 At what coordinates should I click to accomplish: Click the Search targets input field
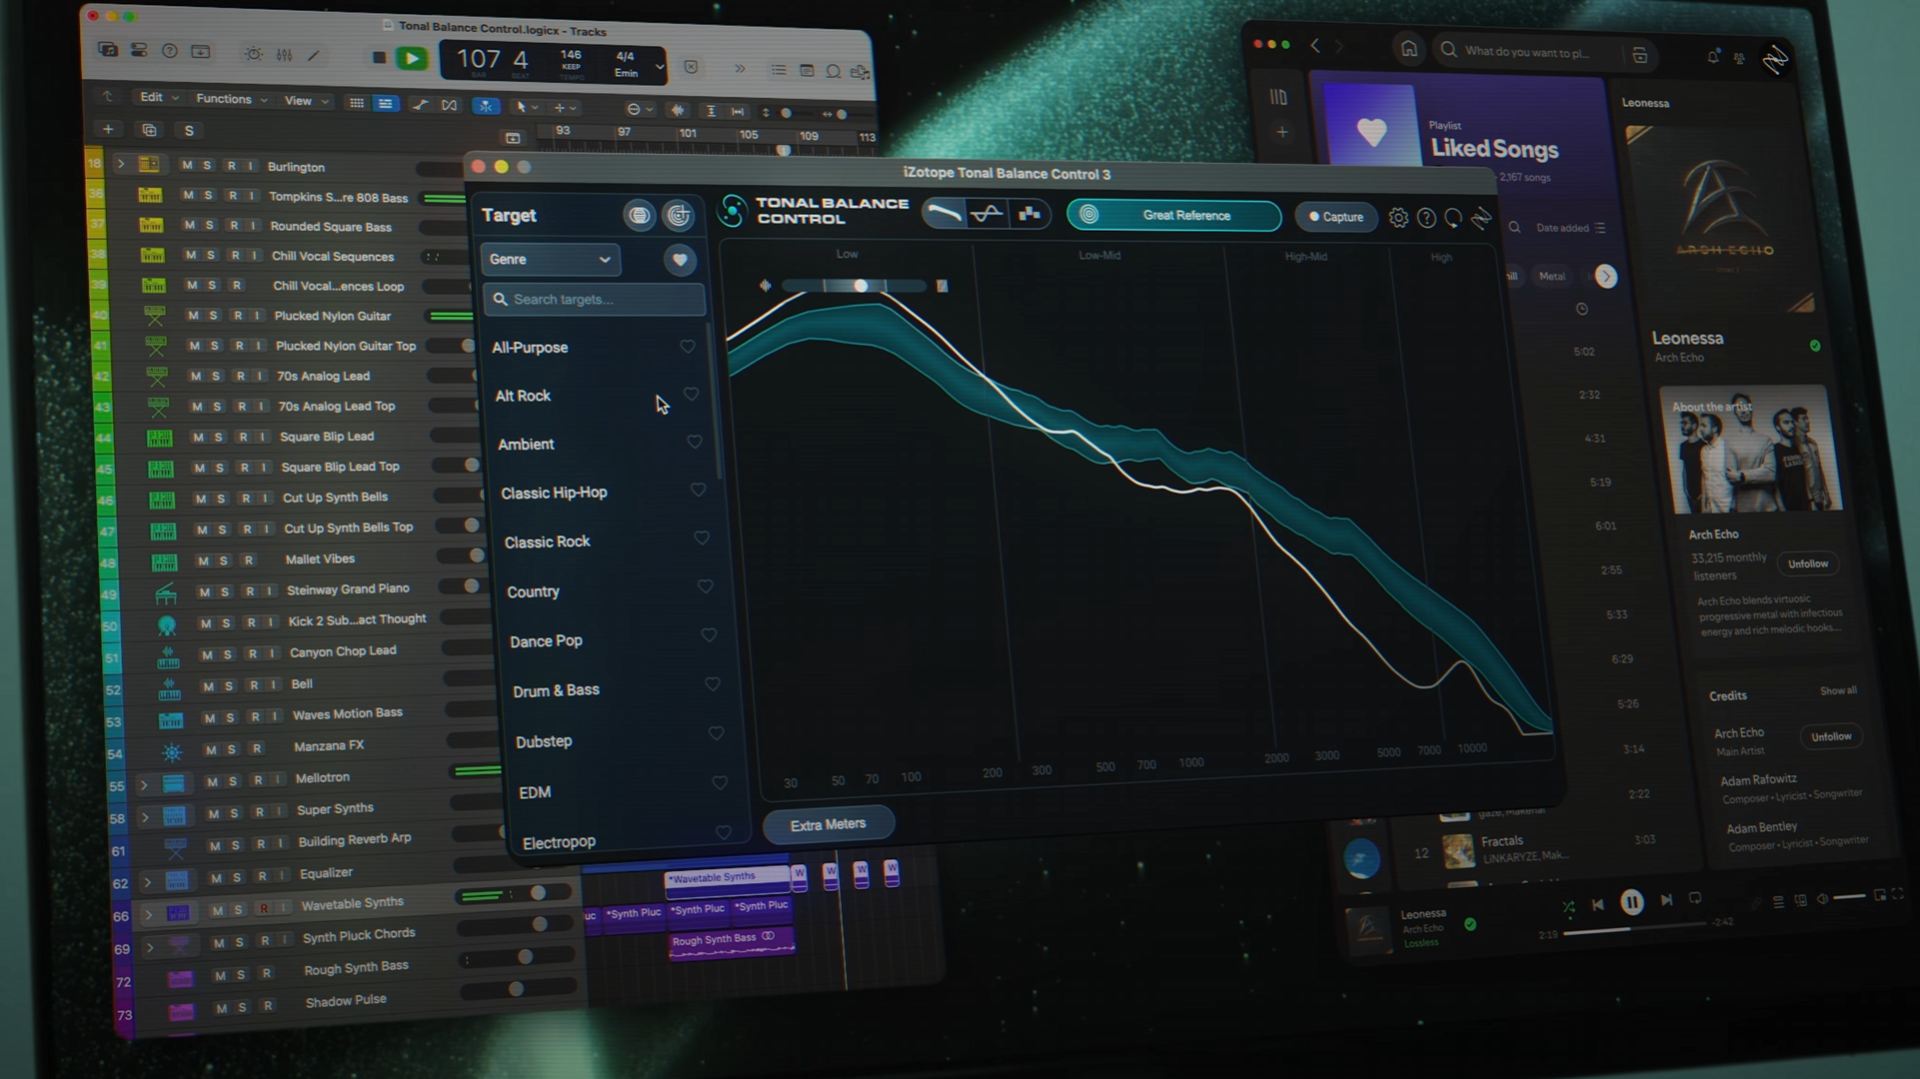596,300
